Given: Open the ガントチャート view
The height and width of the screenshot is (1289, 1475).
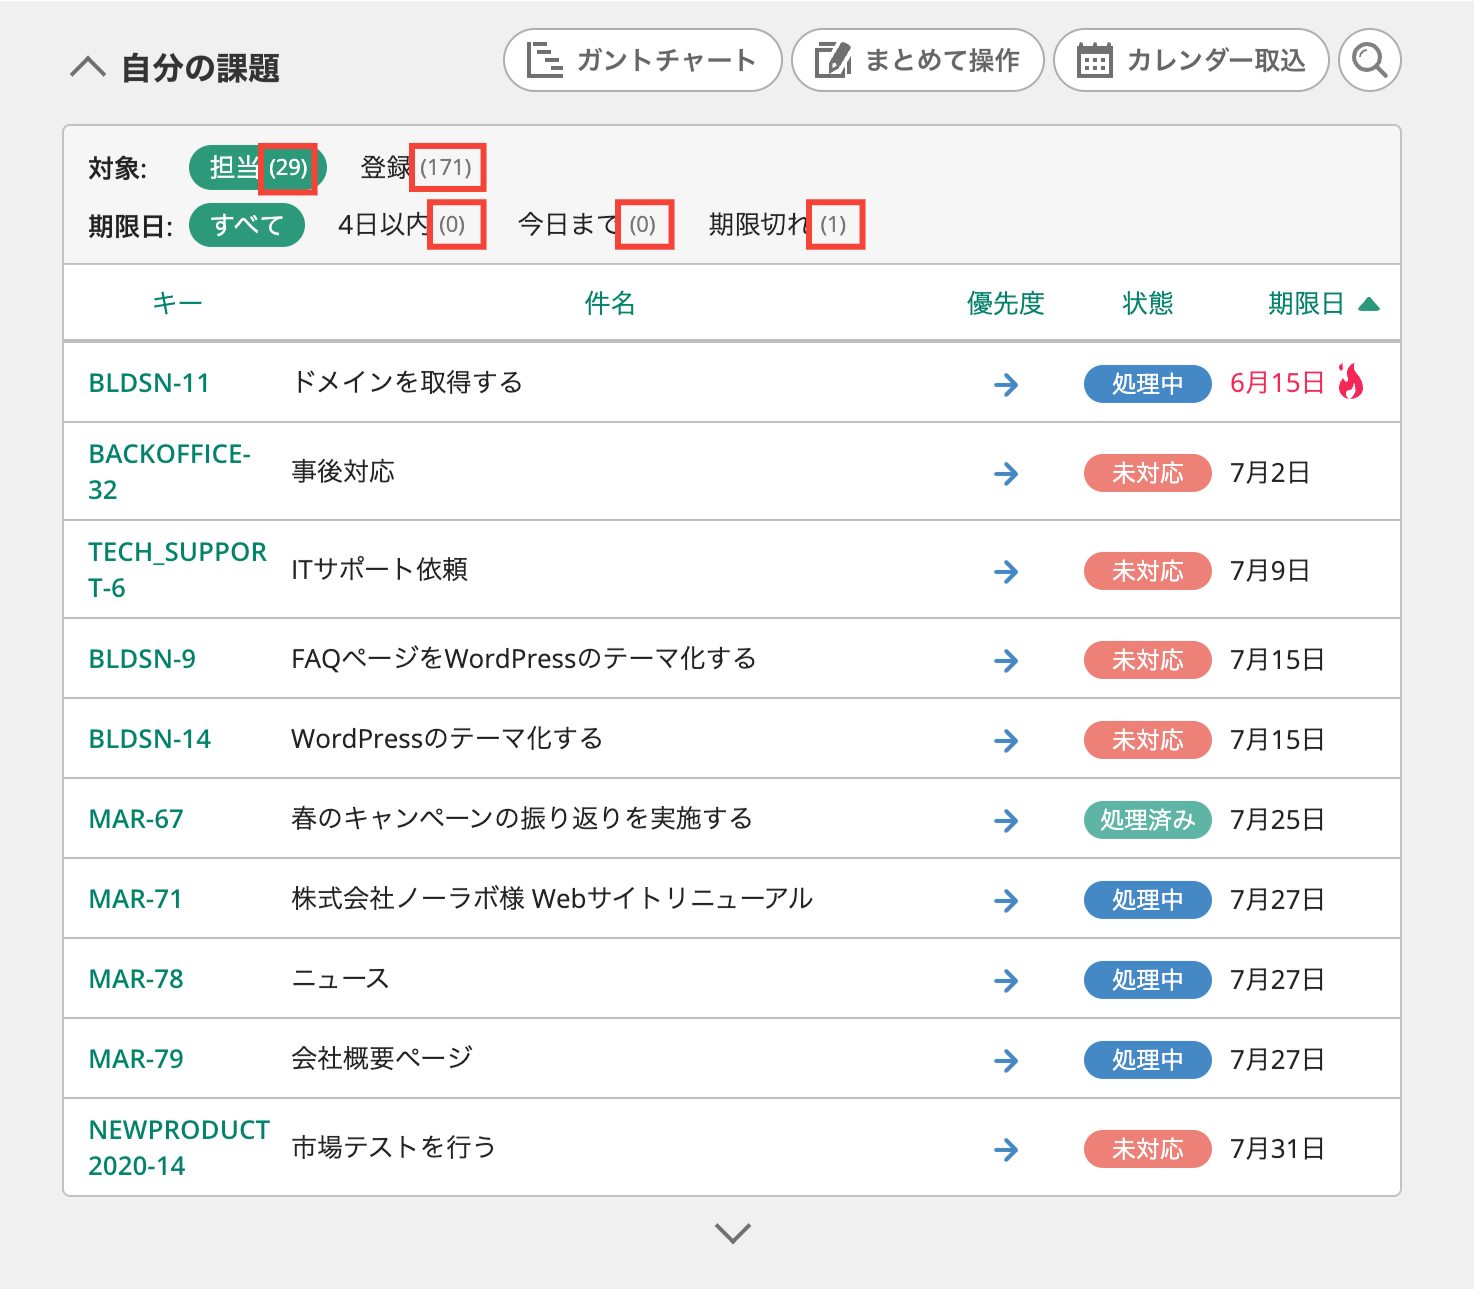Looking at the screenshot, I should tap(642, 60).
